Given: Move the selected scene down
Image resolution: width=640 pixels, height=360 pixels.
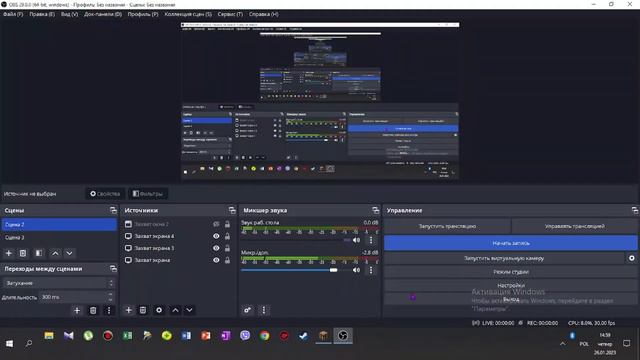Looking at the screenshot, I should [69, 253].
